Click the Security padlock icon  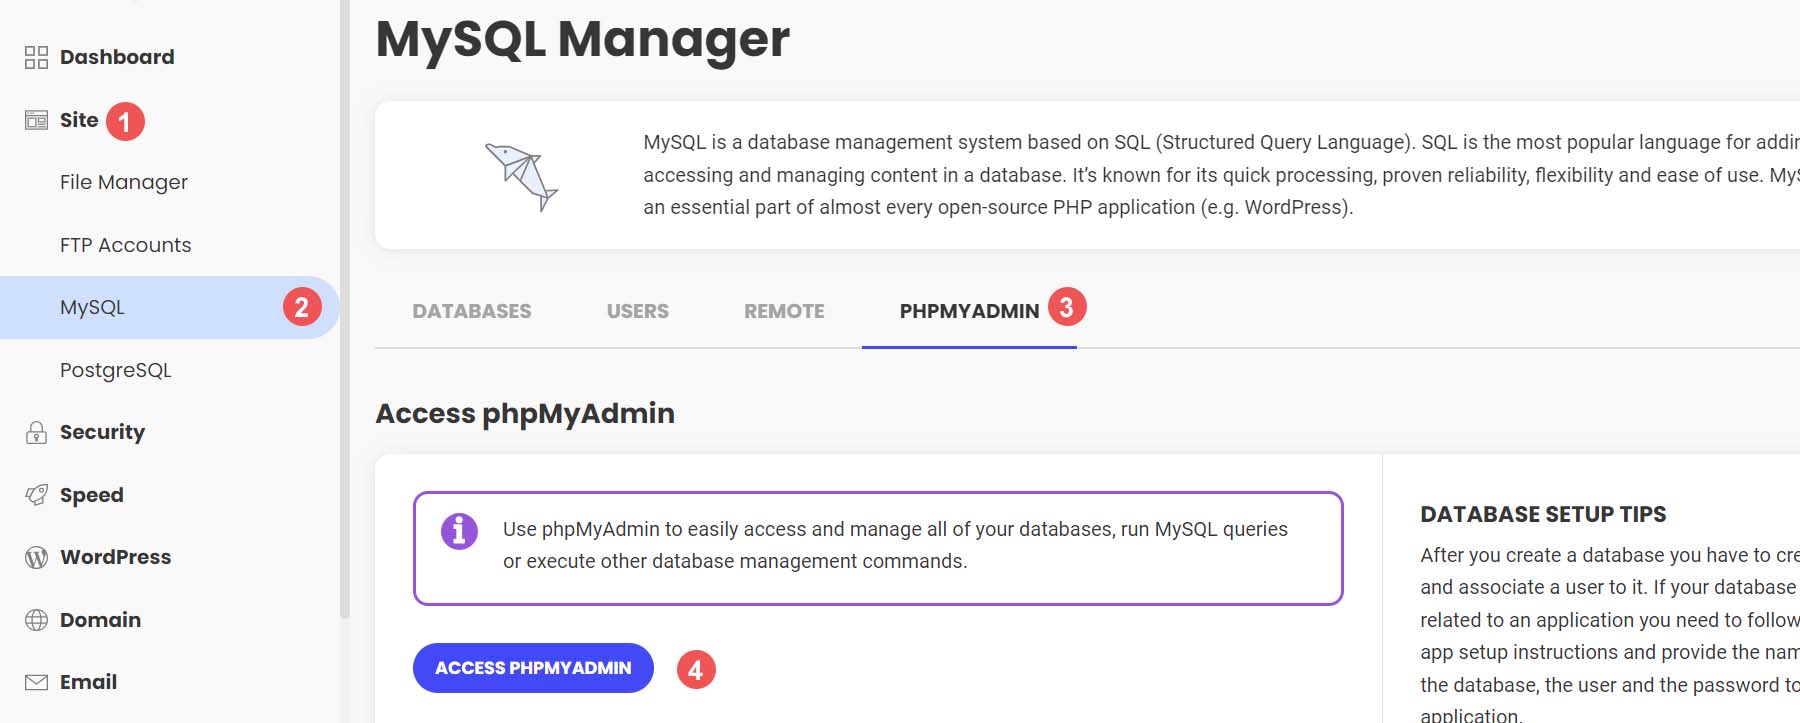[x=38, y=432]
